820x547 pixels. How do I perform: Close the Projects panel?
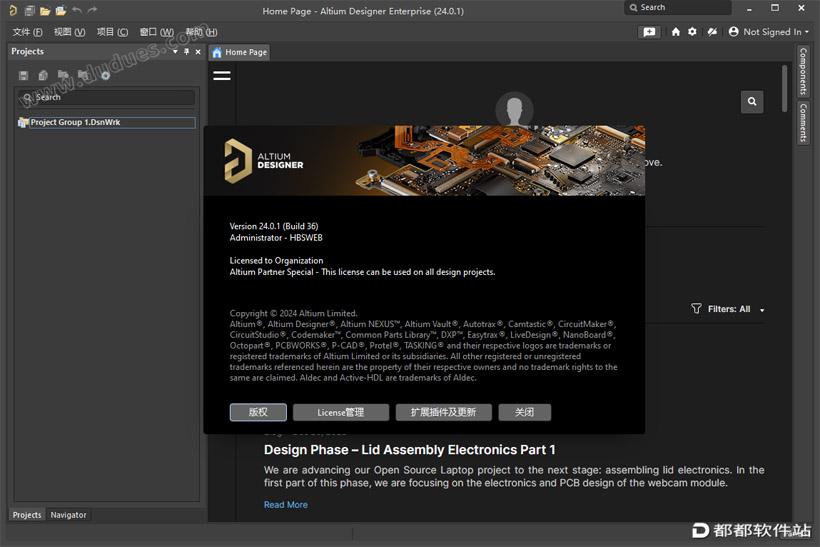[198, 52]
